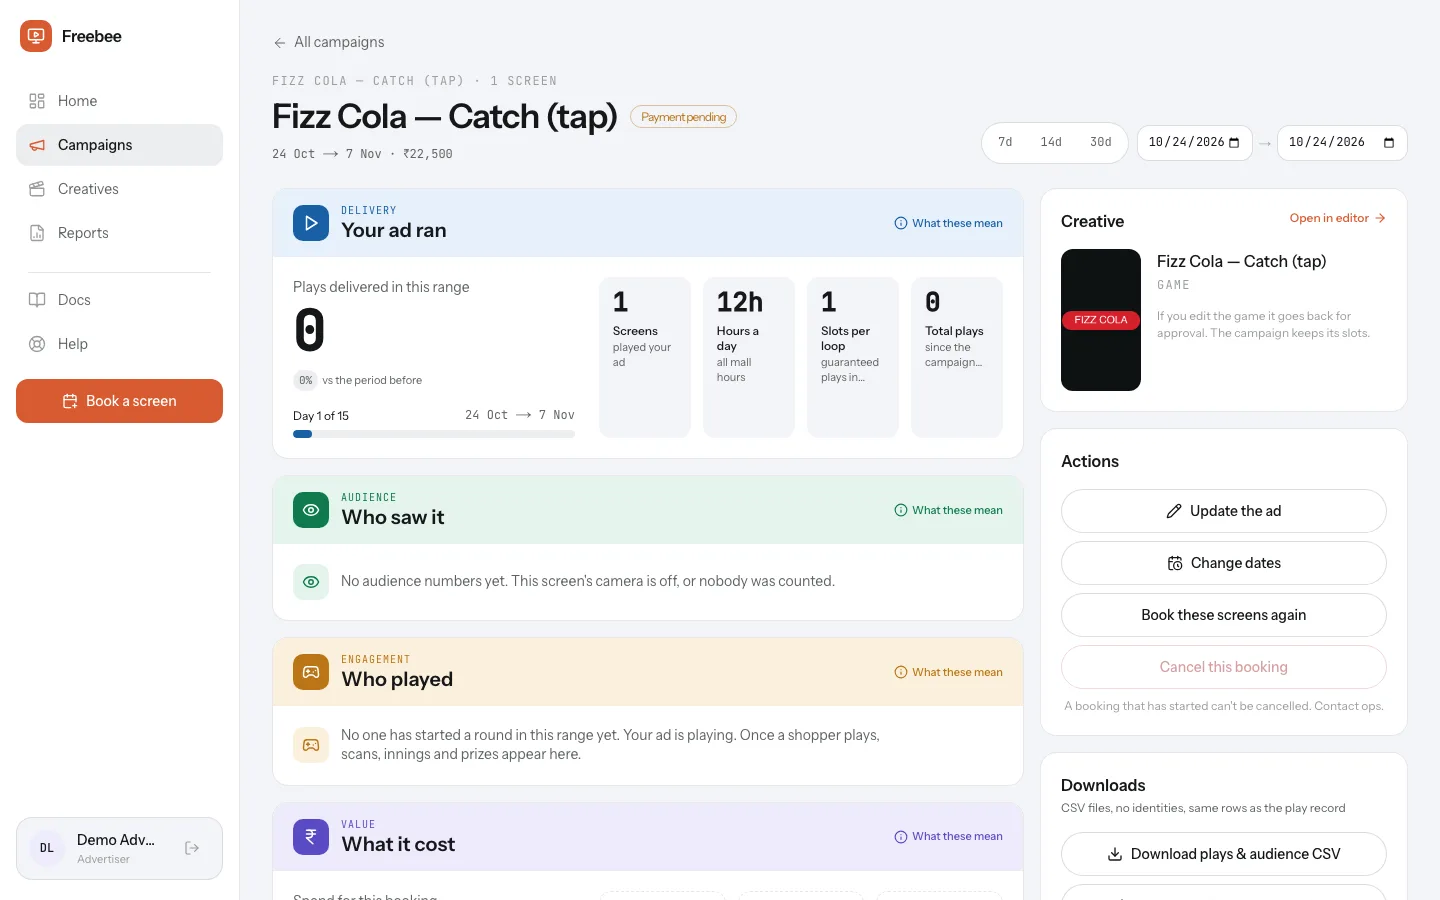Image resolution: width=1440 pixels, height=900 pixels.
Task: Go back to All campaigns
Action: pyautogui.click(x=328, y=42)
